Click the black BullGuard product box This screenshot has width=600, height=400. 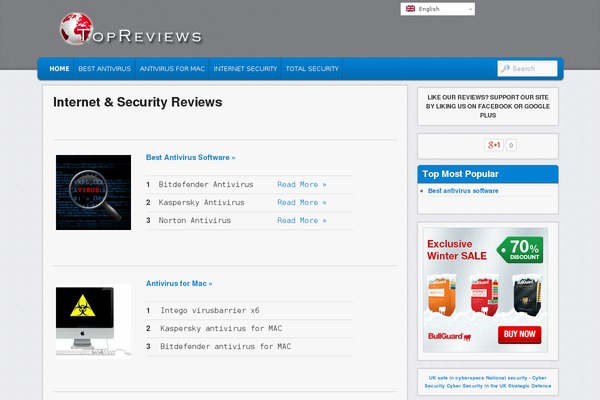pos(528,295)
